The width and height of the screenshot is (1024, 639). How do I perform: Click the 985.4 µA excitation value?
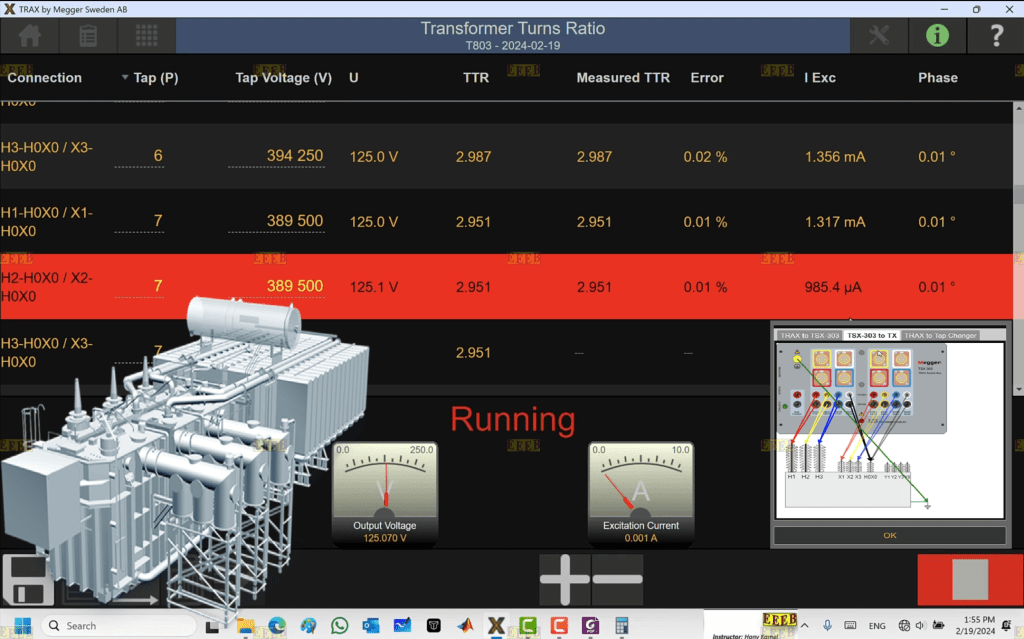833,287
